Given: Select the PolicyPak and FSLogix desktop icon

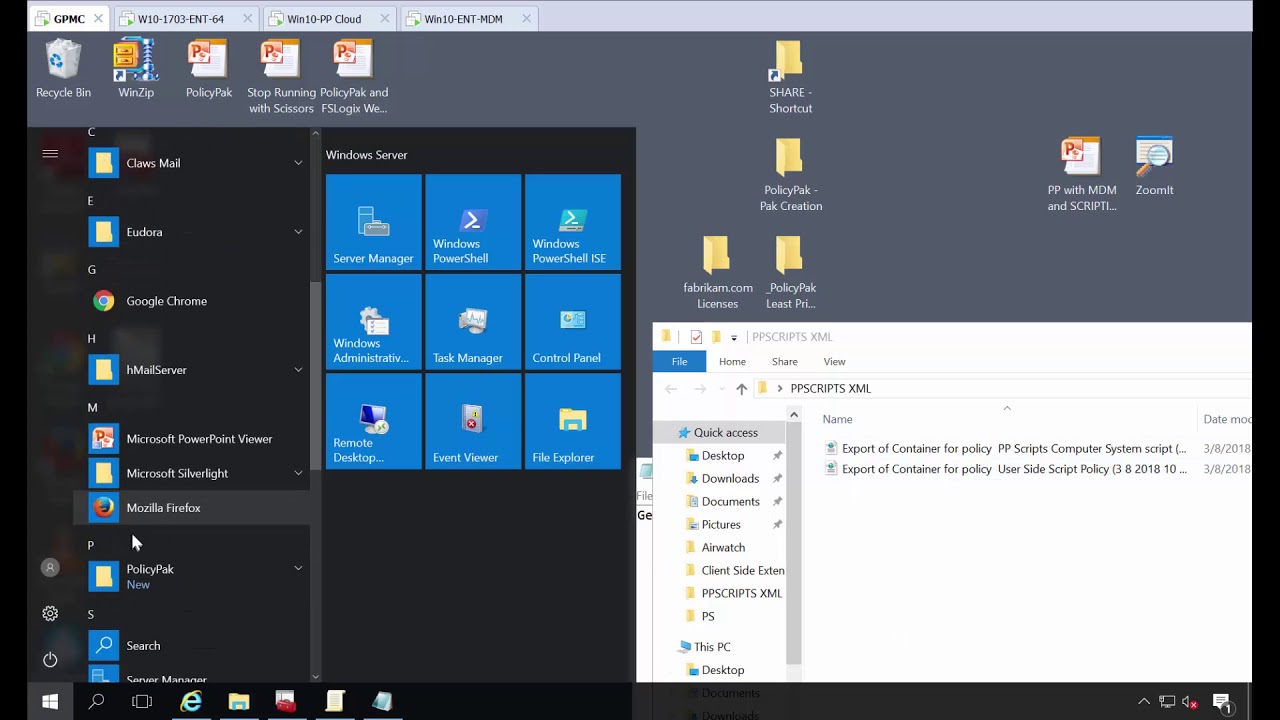Looking at the screenshot, I should pyautogui.click(x=354, y=77).
